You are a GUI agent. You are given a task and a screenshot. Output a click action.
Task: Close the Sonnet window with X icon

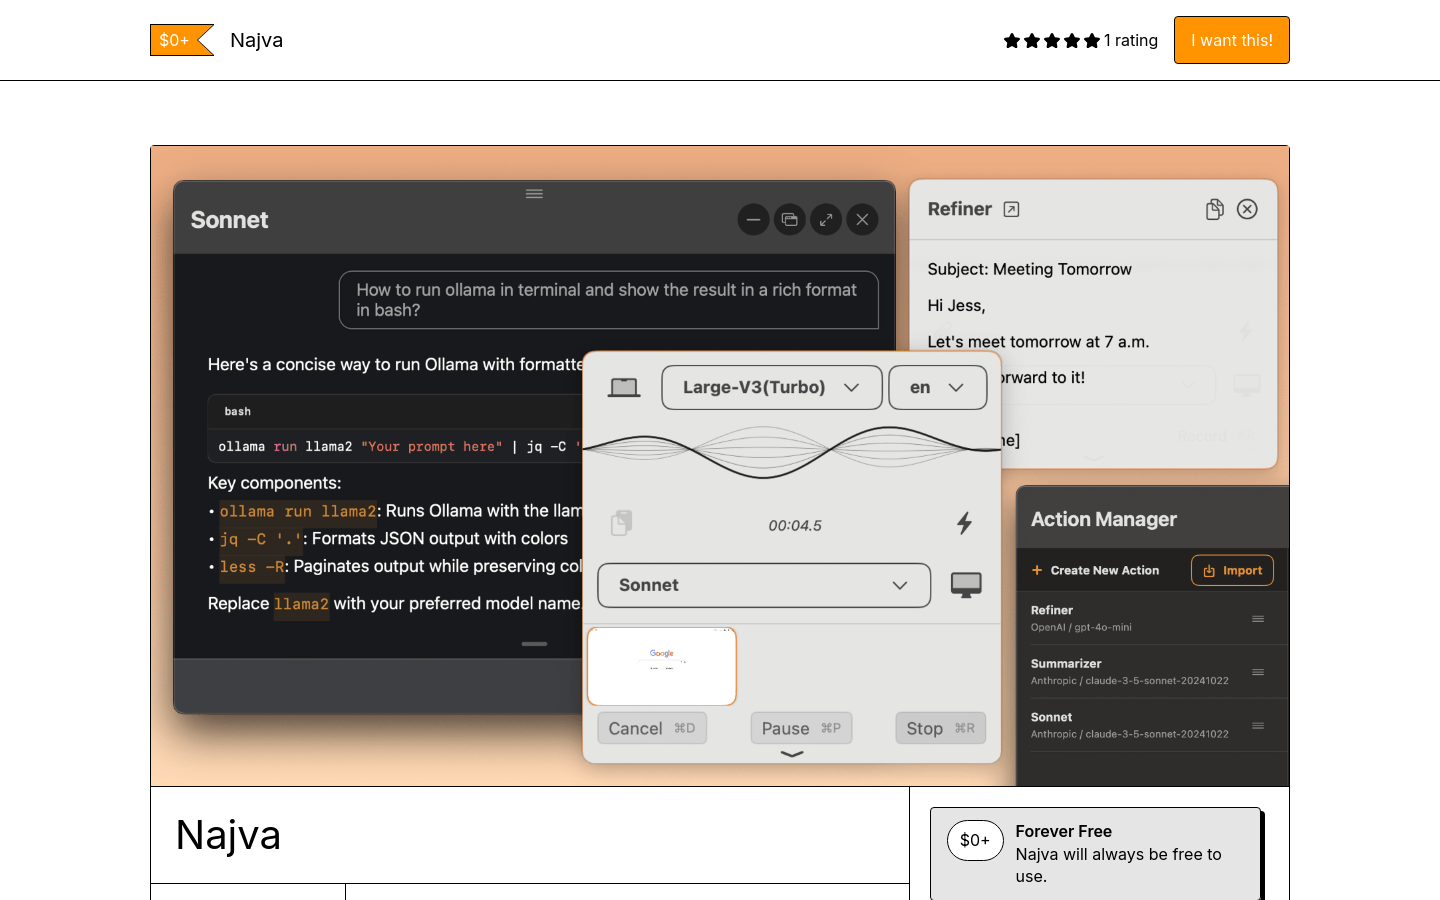(x=862, y=220)
